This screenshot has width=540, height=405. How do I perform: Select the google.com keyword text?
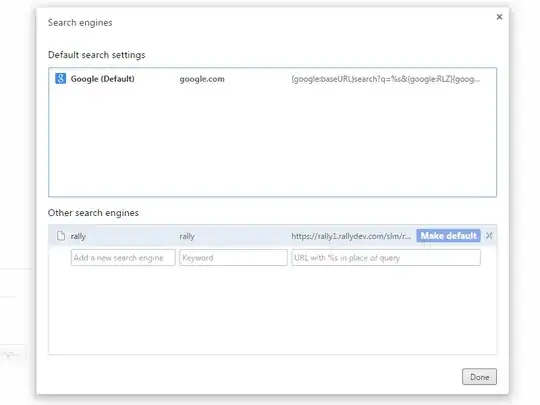[202, 79]
